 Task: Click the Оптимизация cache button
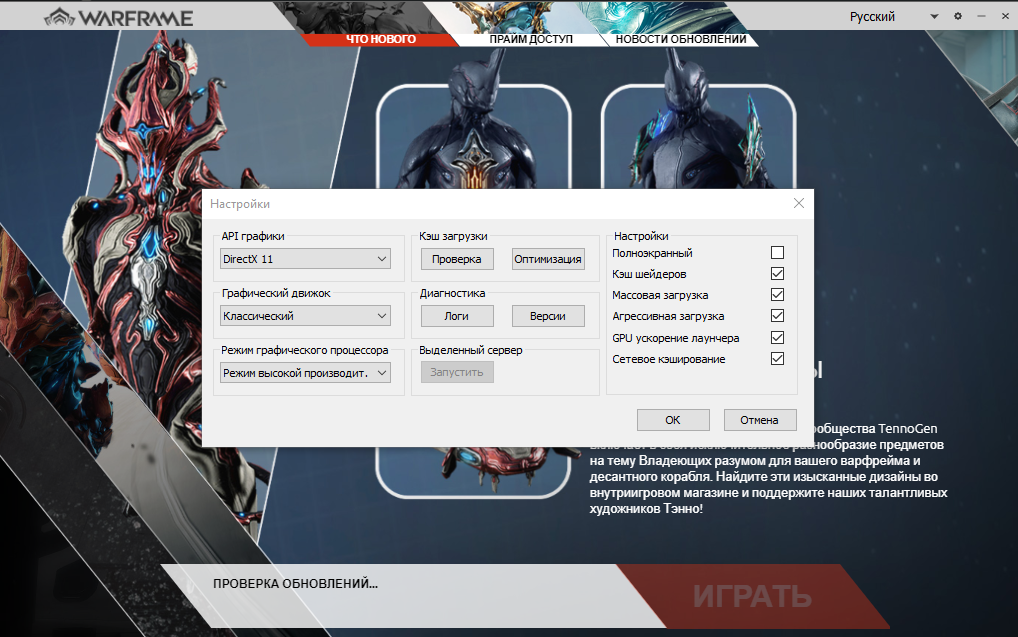coord(548,259)
